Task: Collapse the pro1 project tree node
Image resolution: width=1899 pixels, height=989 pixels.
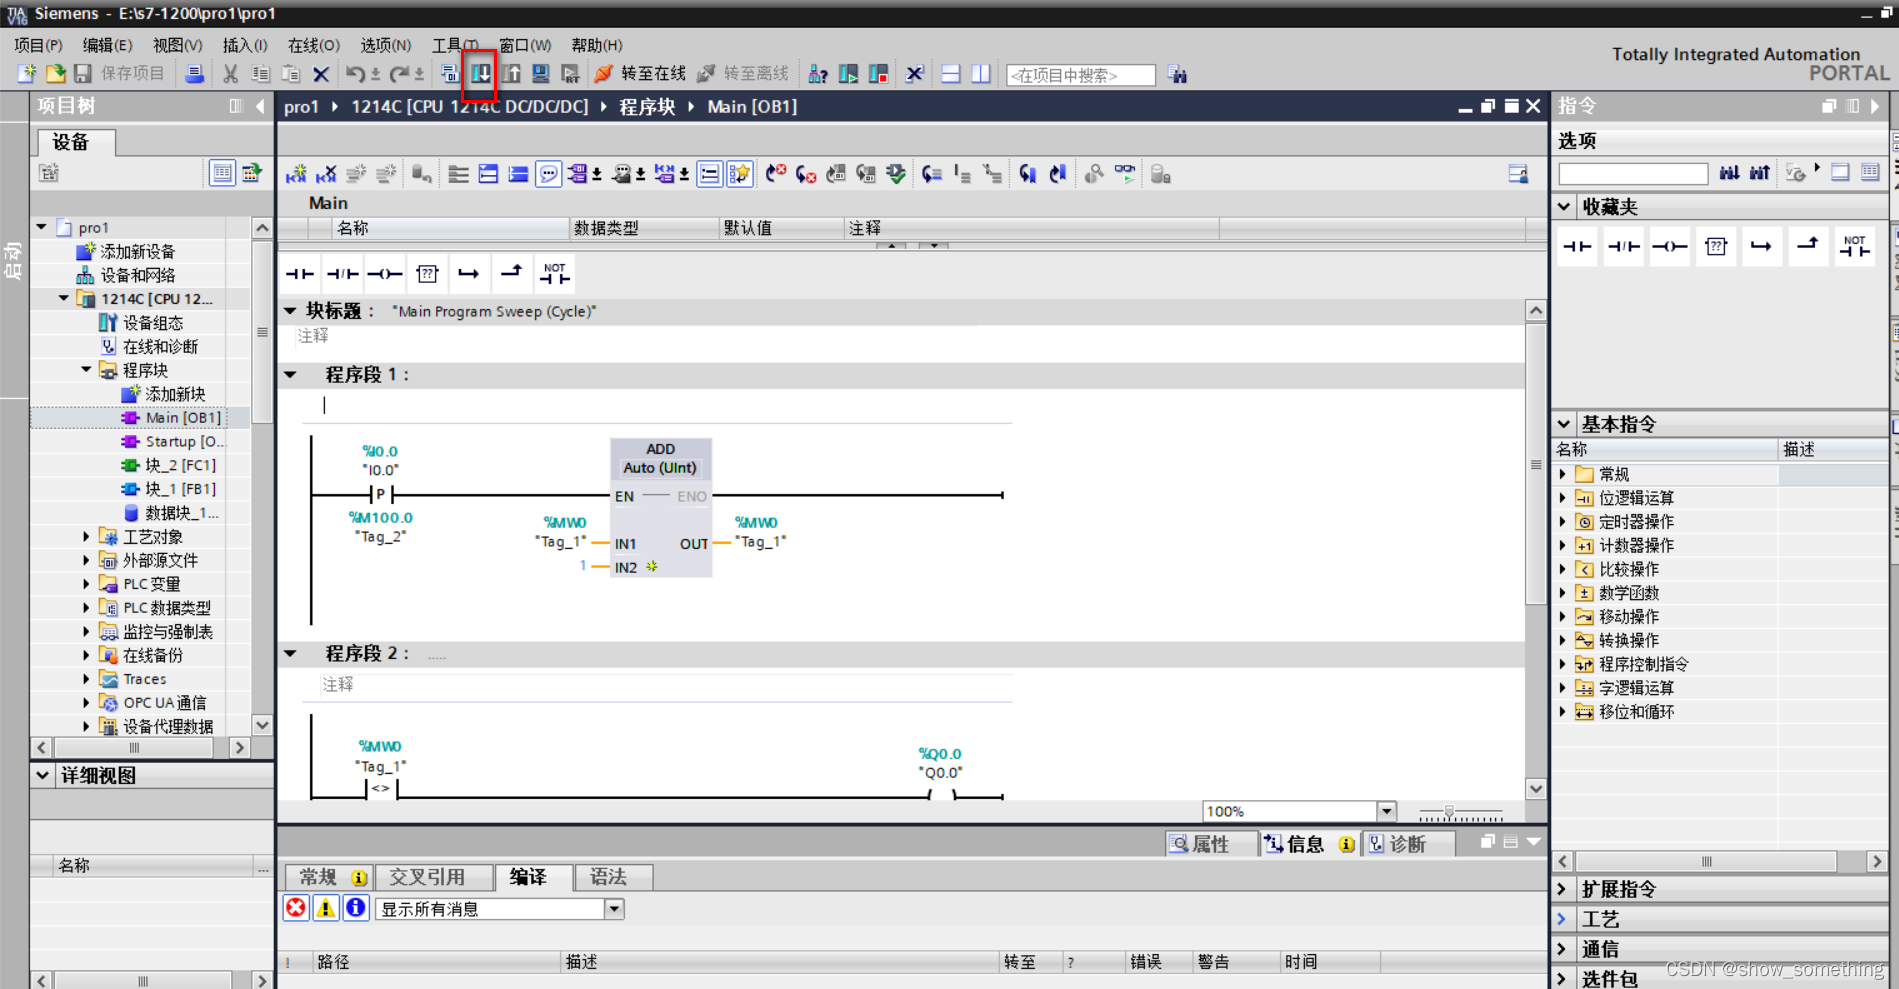Action: 42,227
